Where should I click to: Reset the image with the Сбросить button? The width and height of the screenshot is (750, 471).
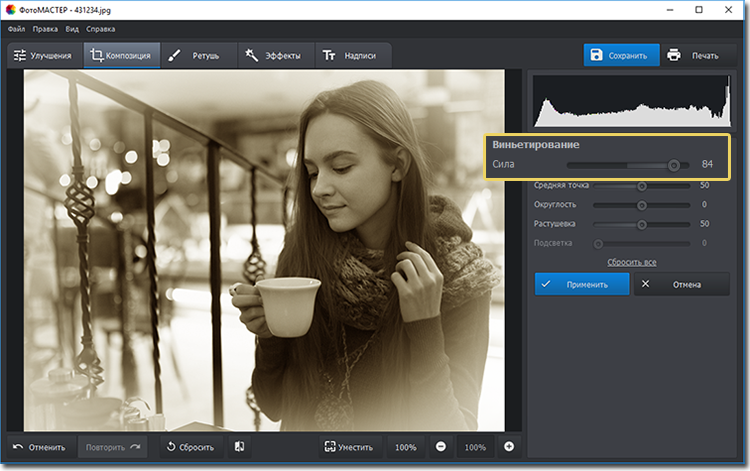[189, 447]
